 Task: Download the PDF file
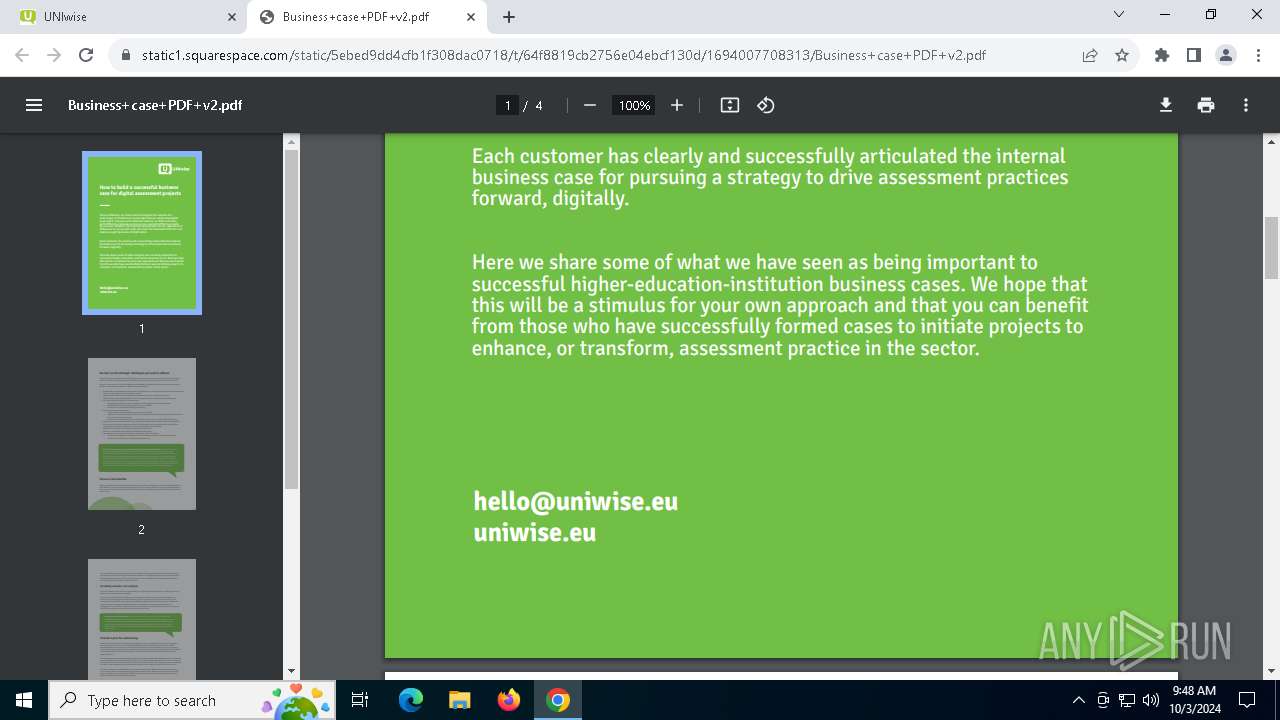(x=1166, y=105)
